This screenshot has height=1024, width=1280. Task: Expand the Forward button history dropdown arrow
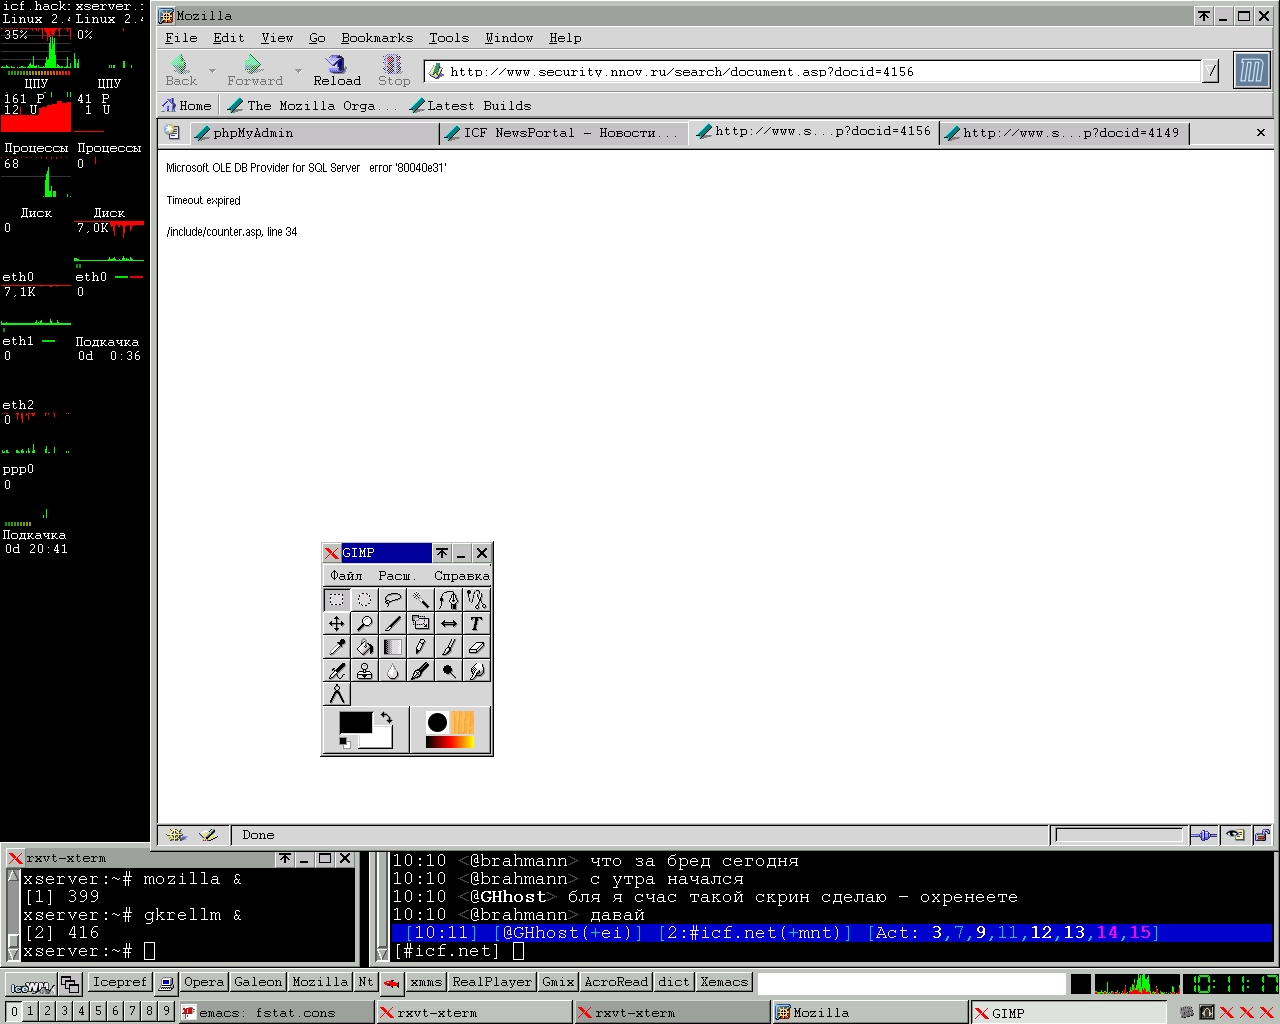[298, 71]
